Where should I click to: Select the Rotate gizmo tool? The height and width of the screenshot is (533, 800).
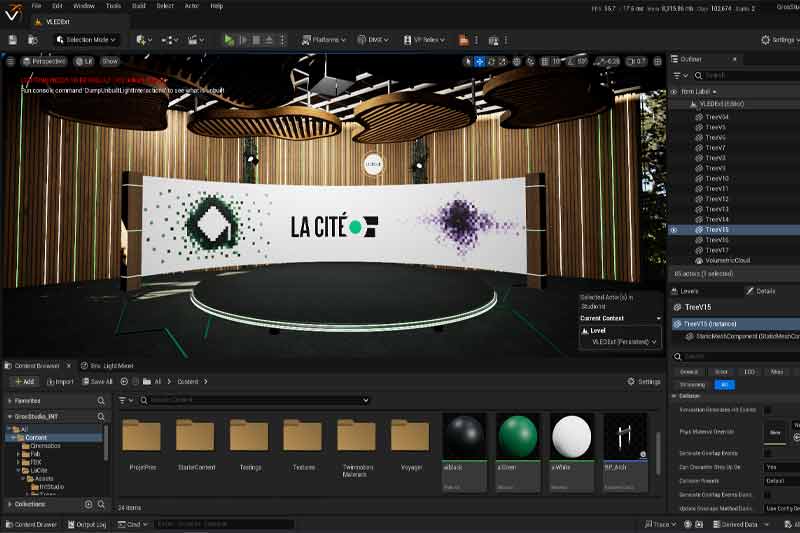(491, 61)
